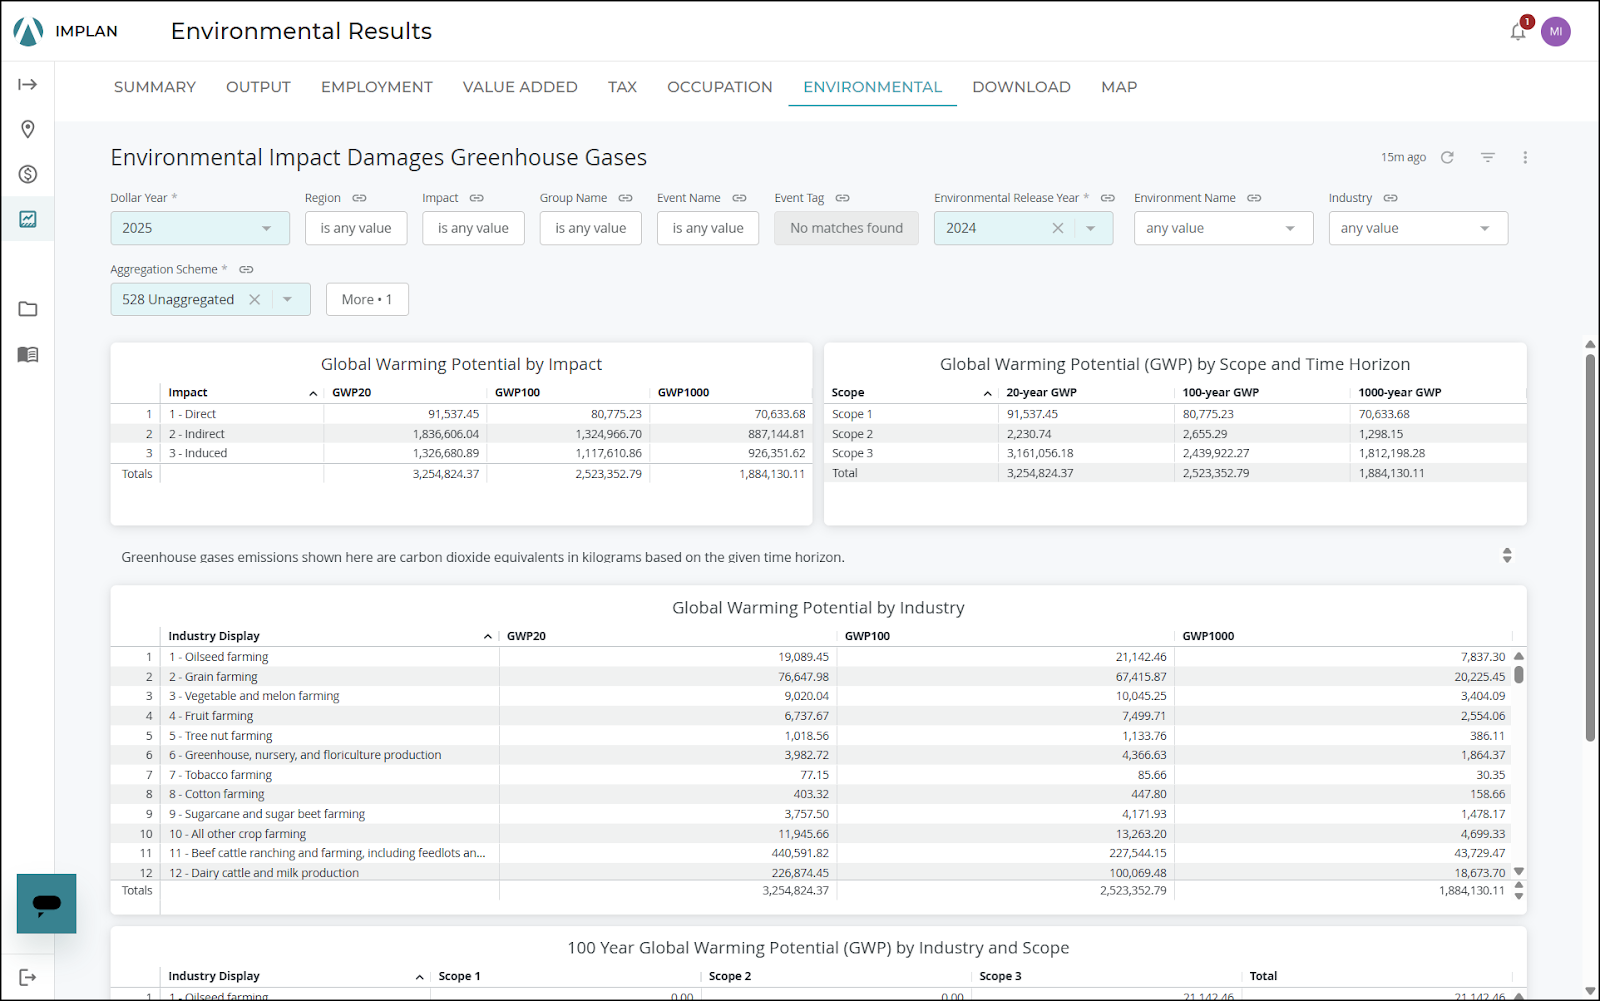Open the DOWNLOAD tab
The height and width of the screenshot is (1001, 1600).
pos(1021,87)
